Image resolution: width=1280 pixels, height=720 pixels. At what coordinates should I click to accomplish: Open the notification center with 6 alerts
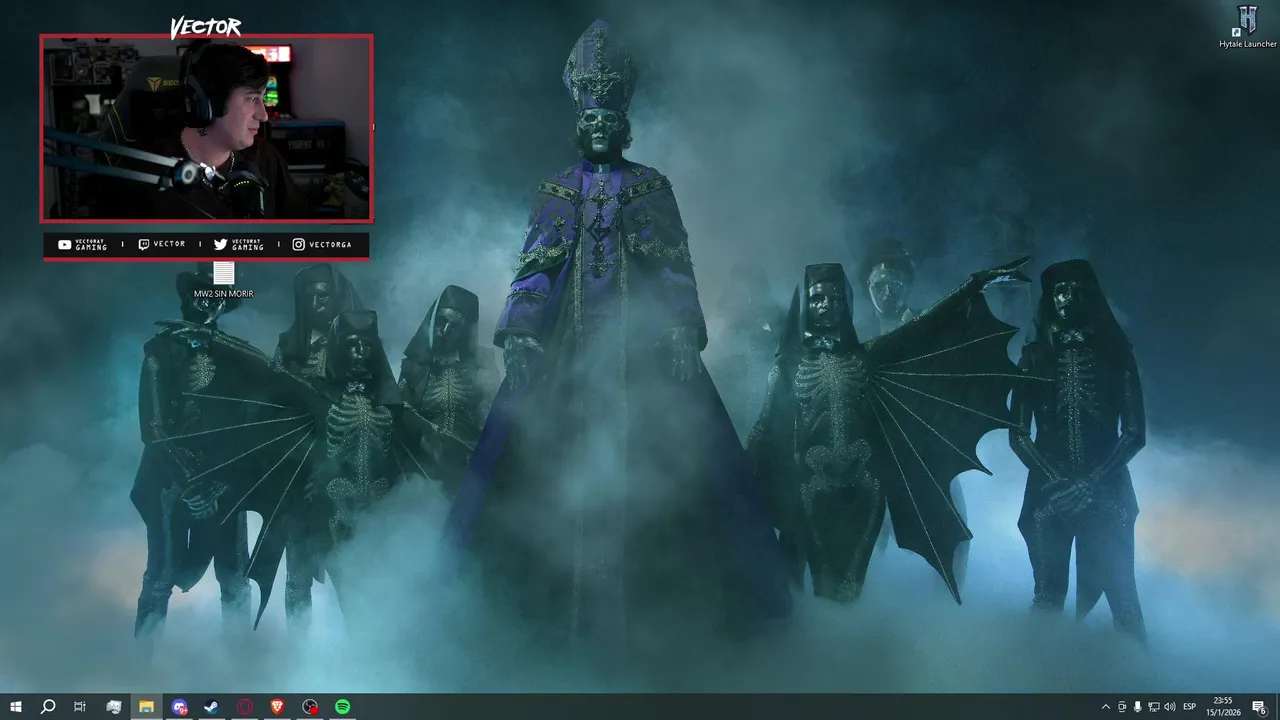1260,707
